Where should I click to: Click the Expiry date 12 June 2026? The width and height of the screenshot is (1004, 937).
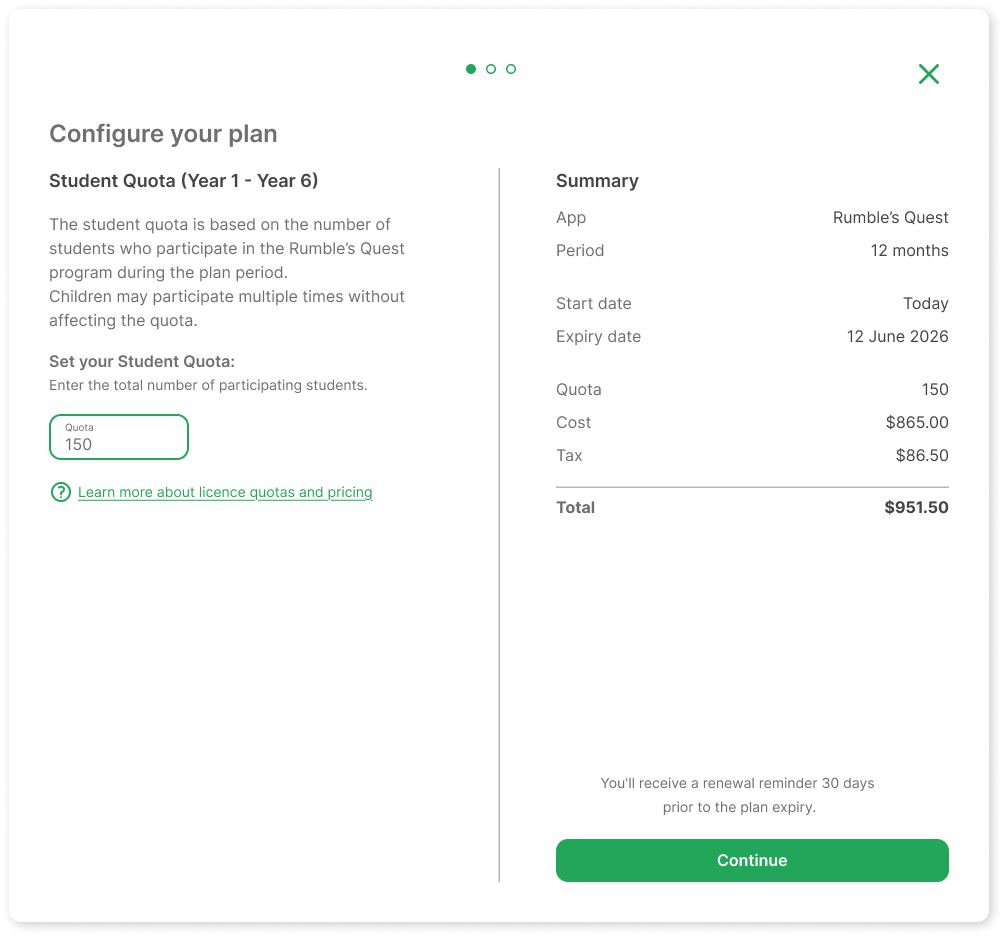click(x=897, y=336)
